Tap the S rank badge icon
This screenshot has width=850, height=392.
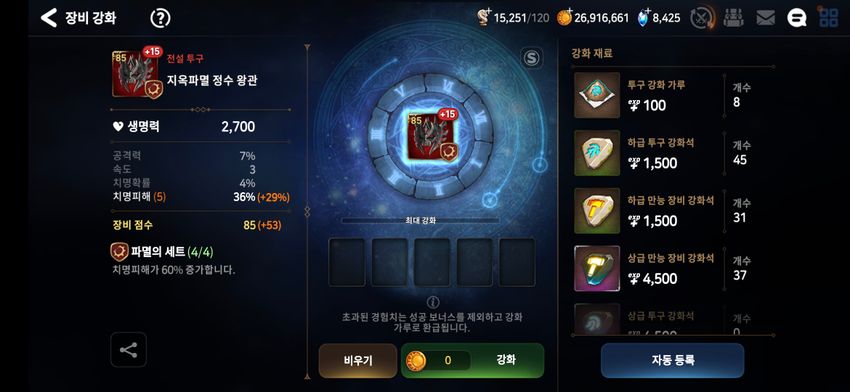(532, 59)
